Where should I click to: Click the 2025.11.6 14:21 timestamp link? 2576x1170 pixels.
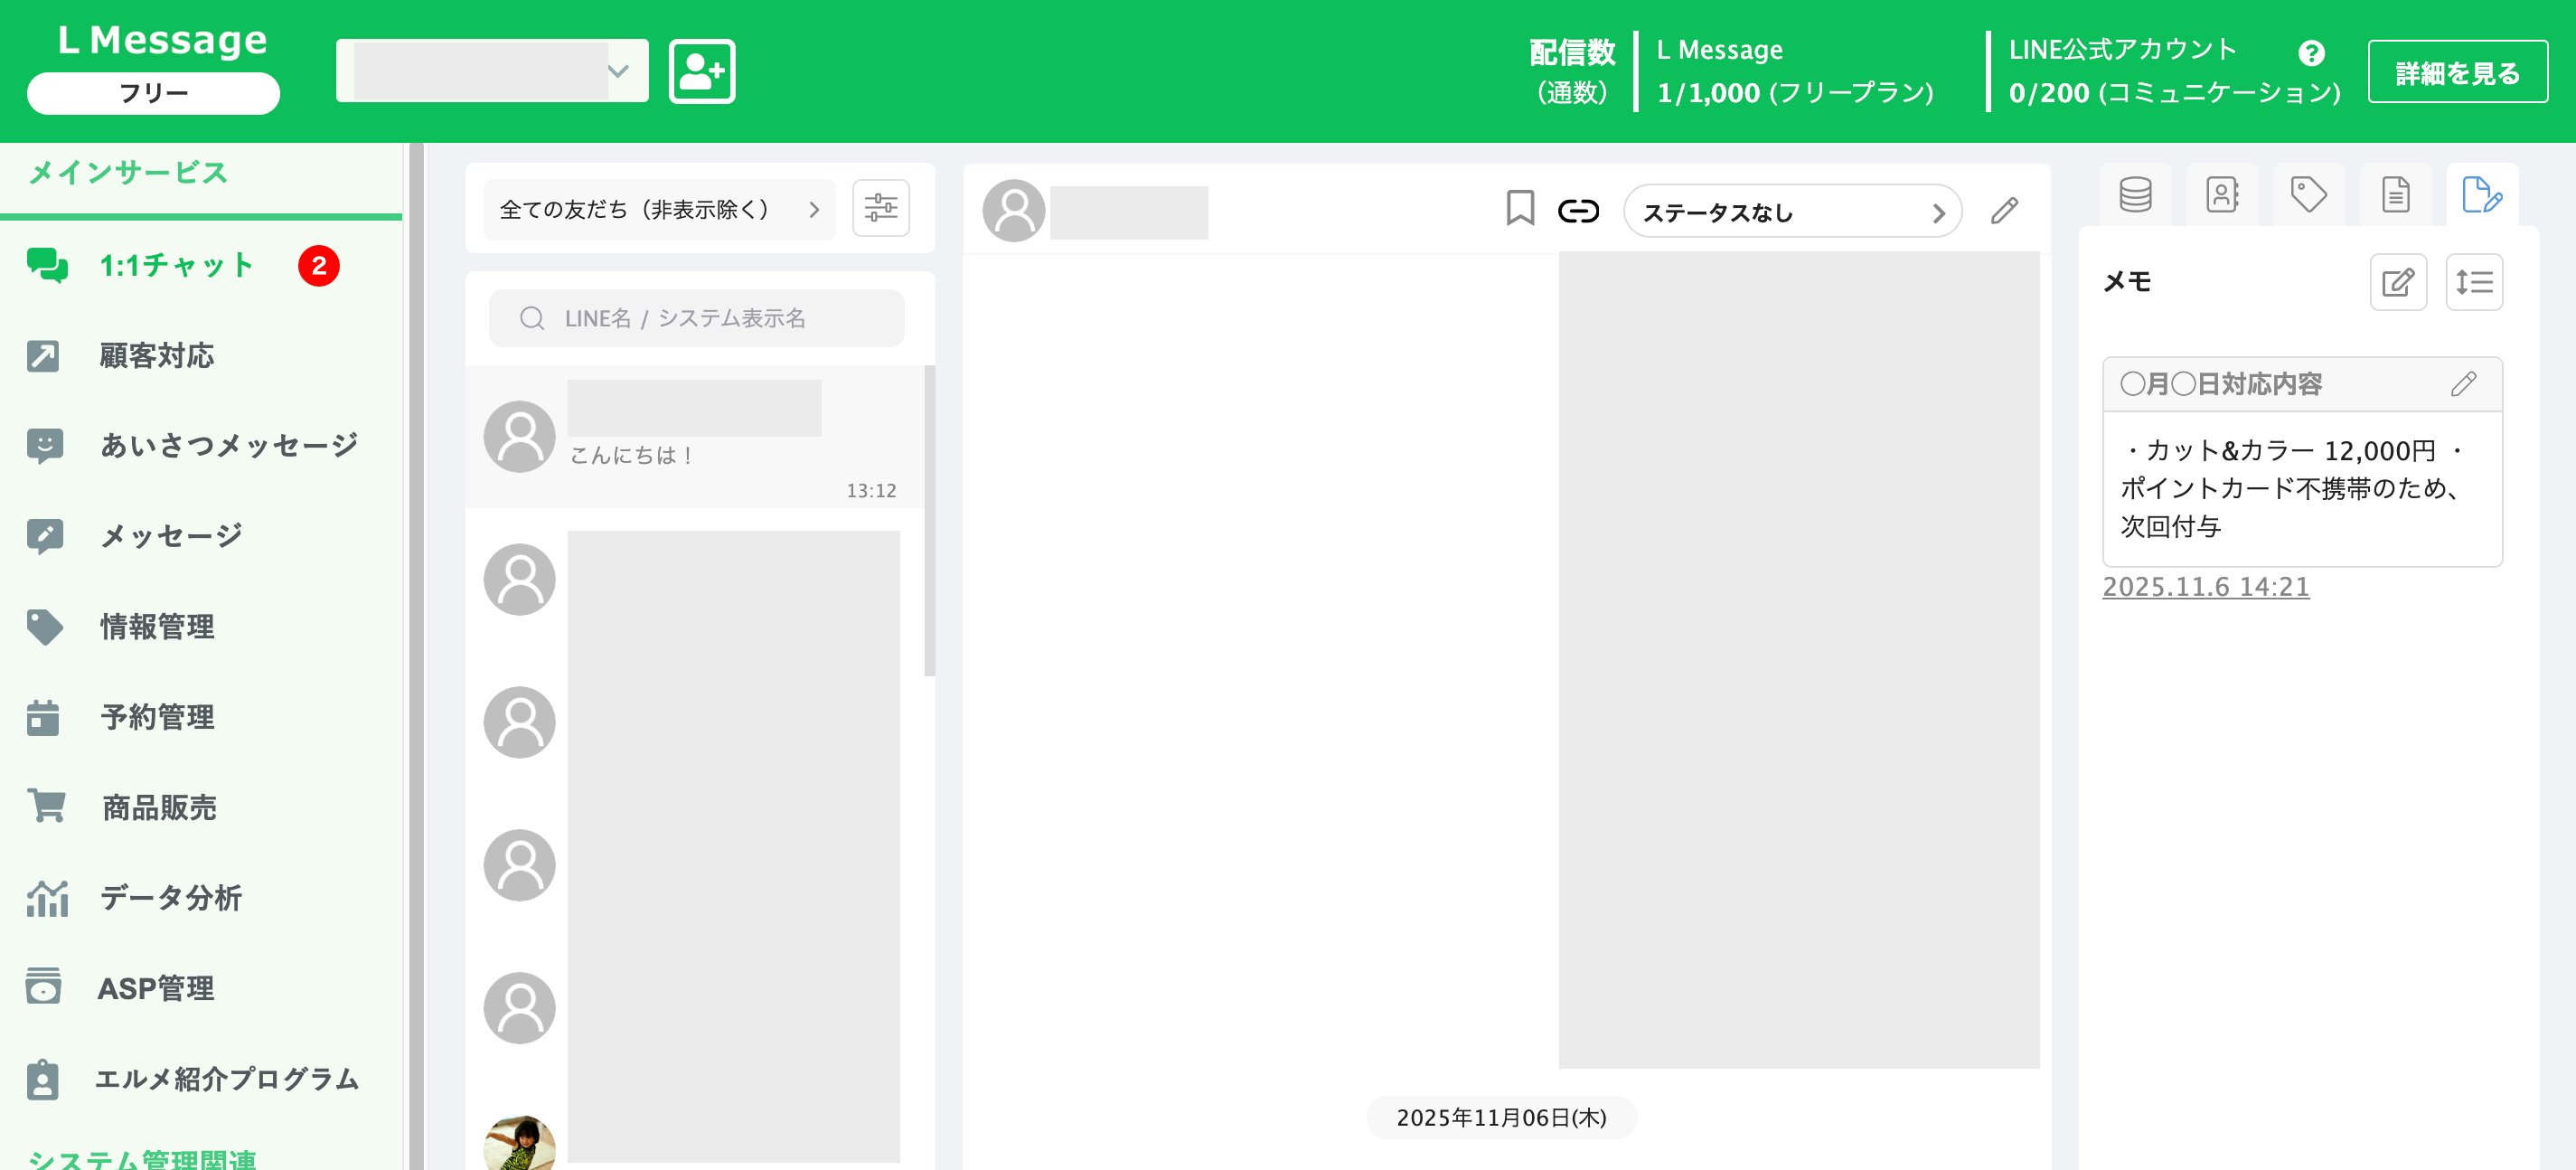(2206, 587)
